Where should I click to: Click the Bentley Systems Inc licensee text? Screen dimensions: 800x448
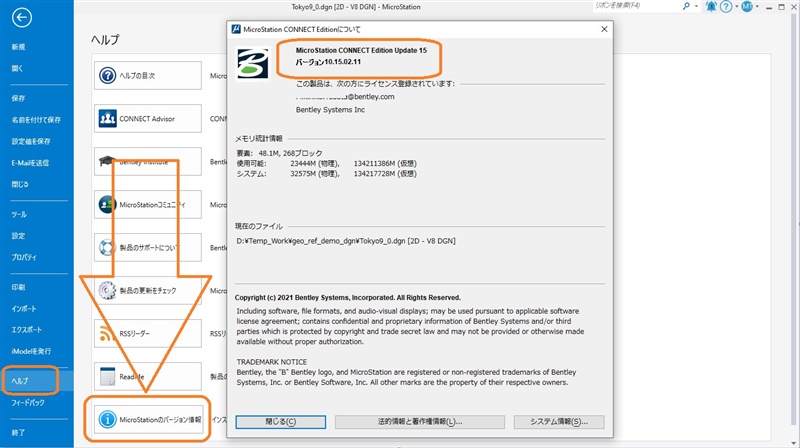[331, 110]
